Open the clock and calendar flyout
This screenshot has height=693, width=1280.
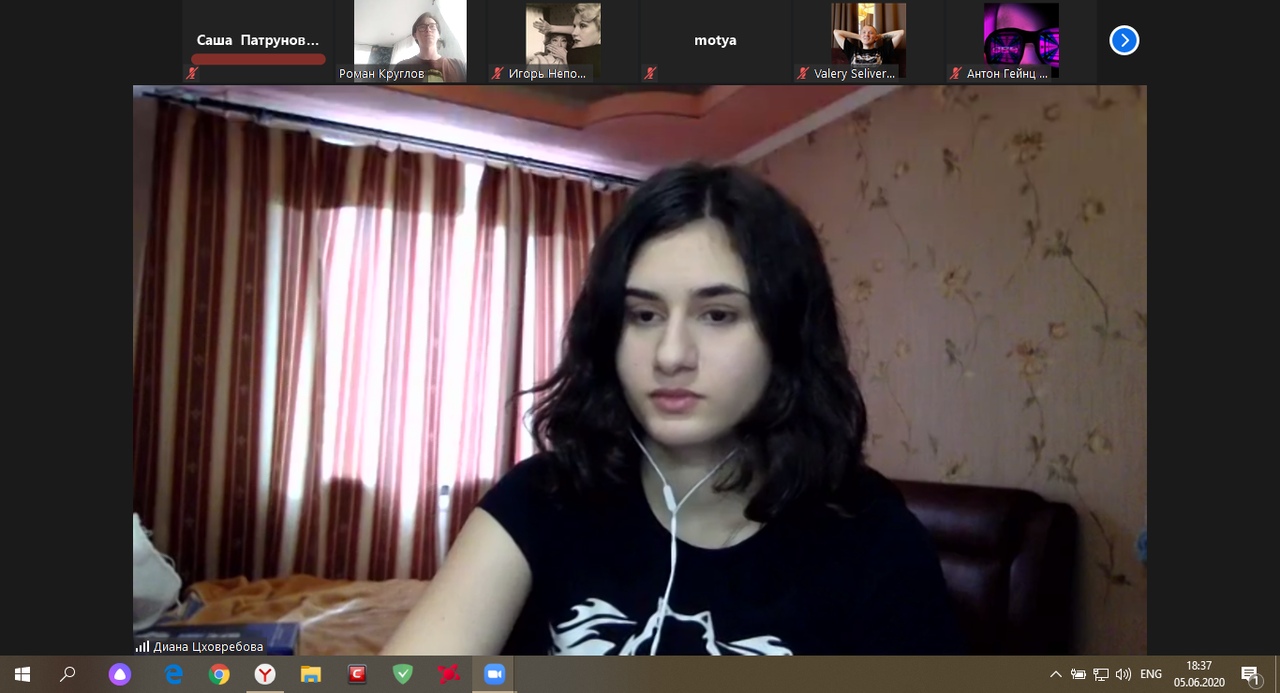[1199, 675]
